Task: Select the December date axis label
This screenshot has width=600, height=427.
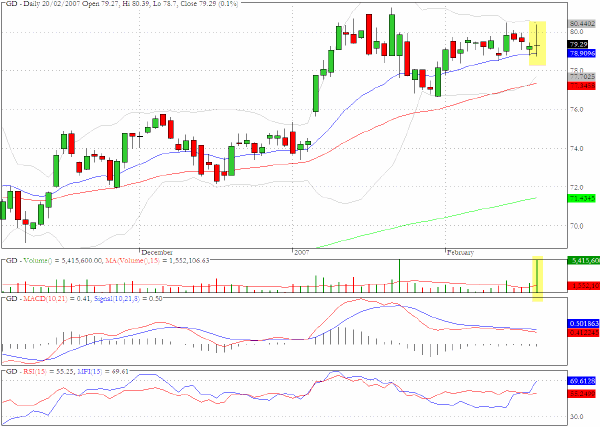Action: (157, 253)
